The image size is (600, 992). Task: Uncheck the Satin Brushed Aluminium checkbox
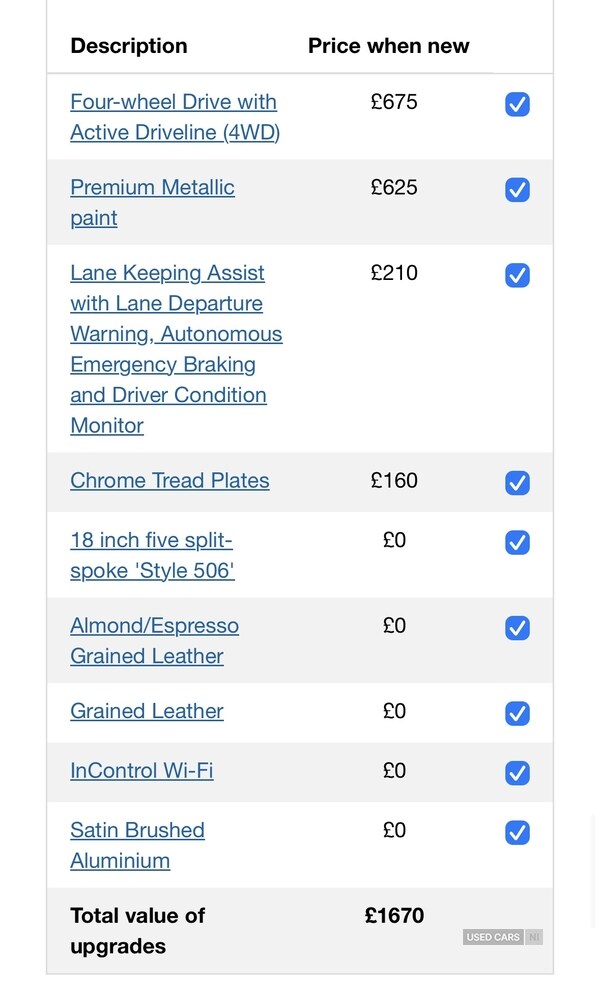517,832
